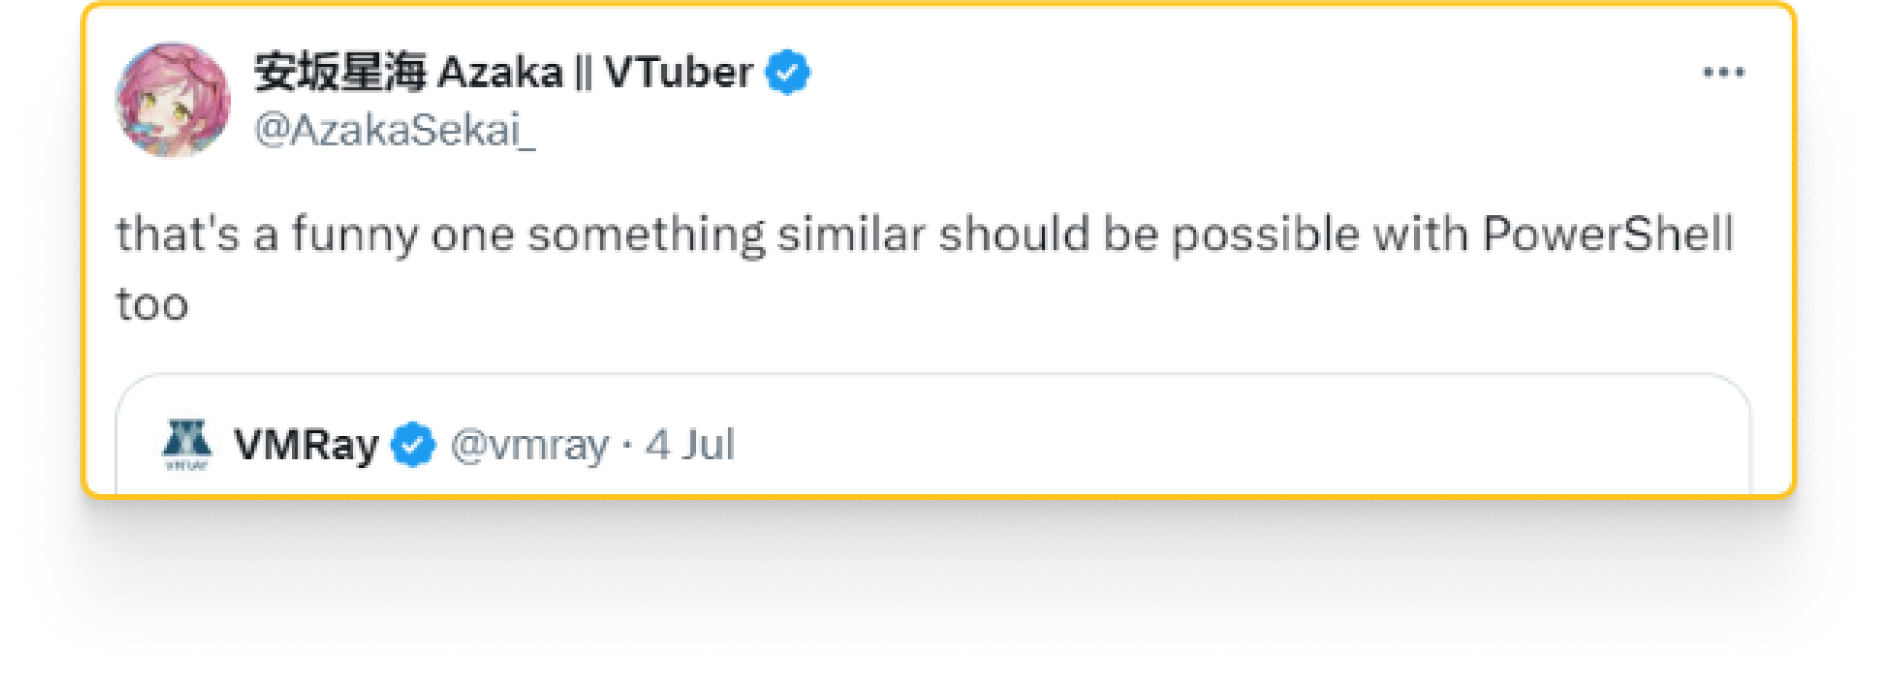Click Azaka's pink-haired profile avatar
The image size is (1878, 680).
click(173, 99)
